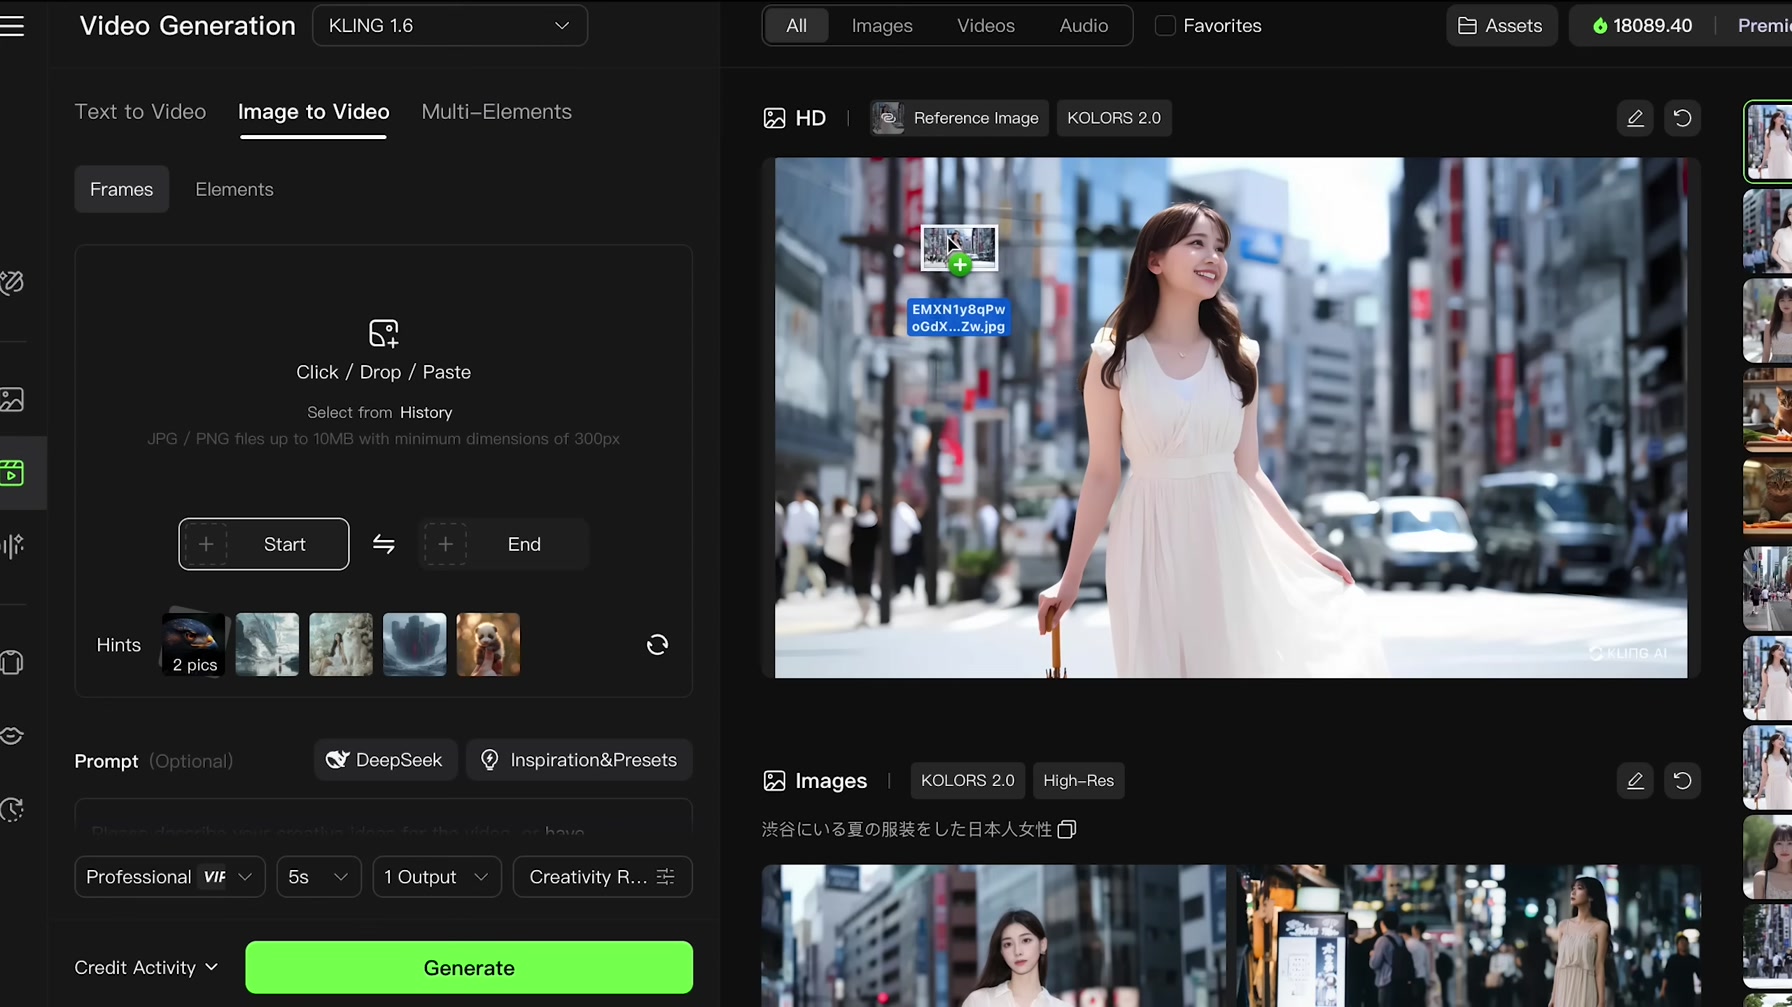This screenshot has width=1792, height=1007.
Task: Open the DeepSeek prompt helper
Action: click(385, 760)
